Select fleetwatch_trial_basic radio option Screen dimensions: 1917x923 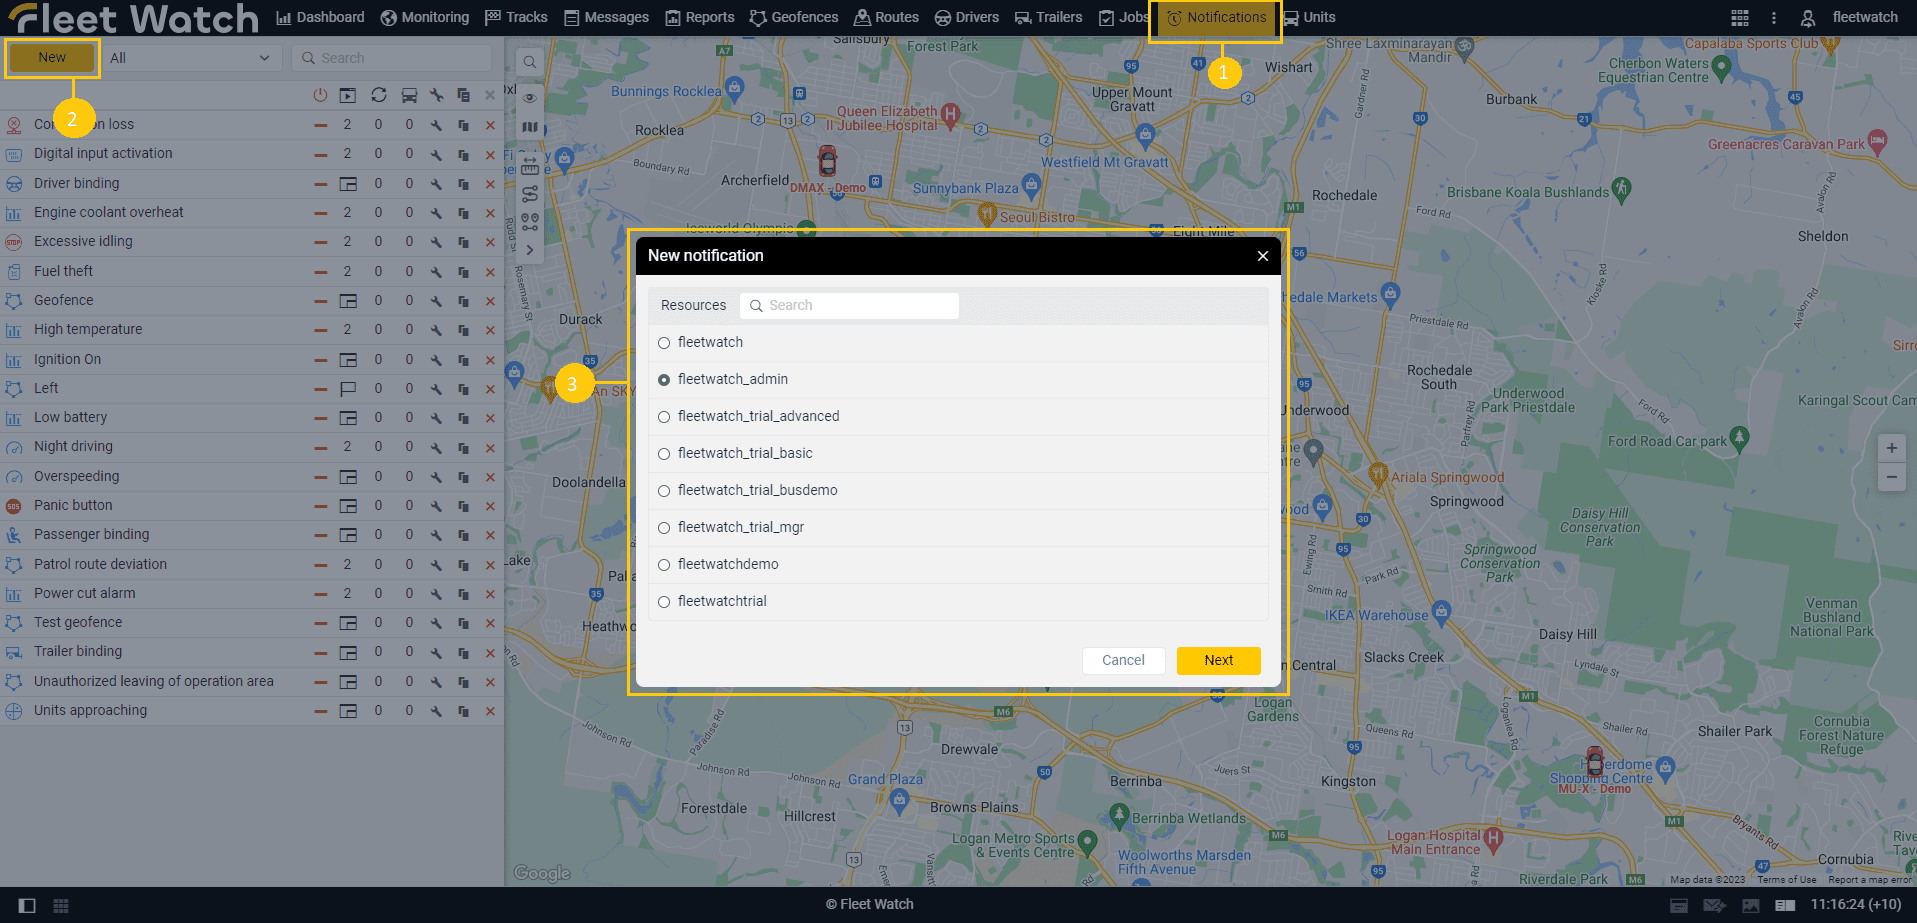[664, 454]
